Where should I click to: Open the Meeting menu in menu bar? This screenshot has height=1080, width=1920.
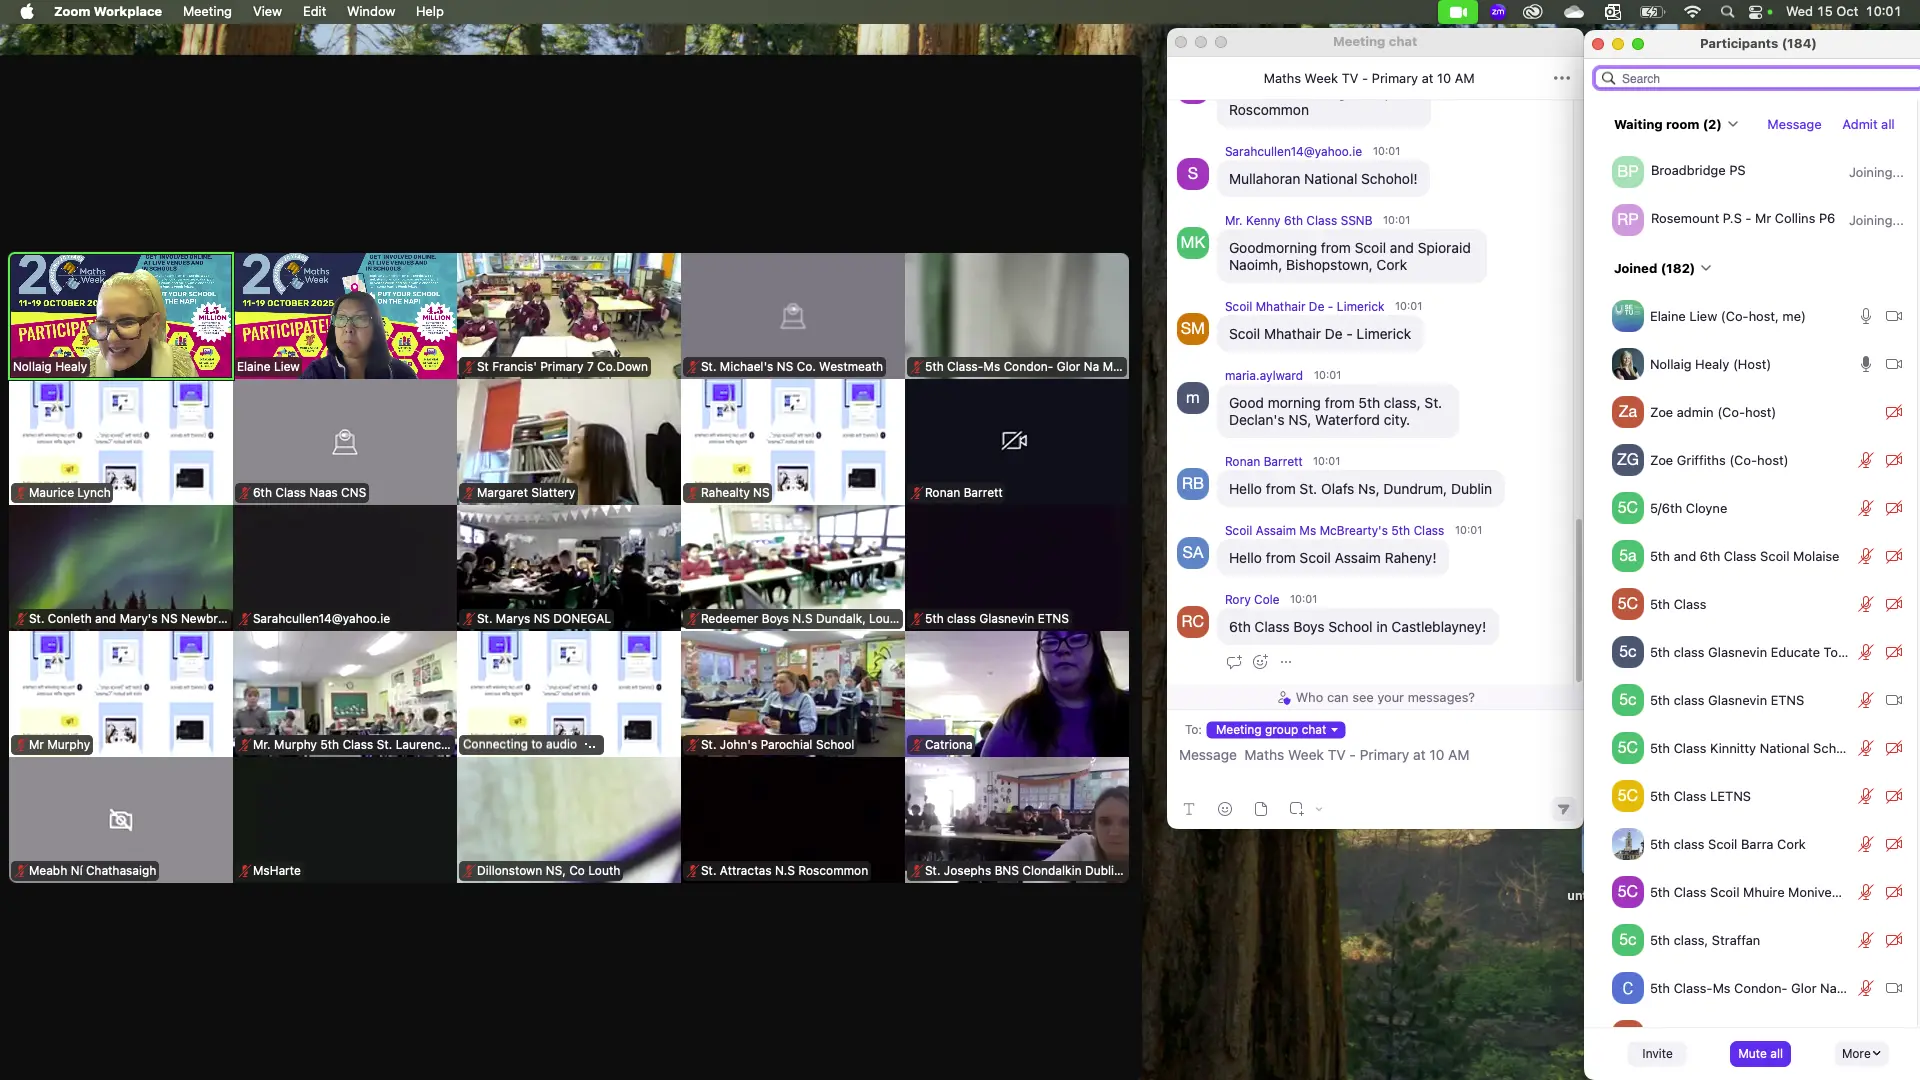click(x=207, y=11)
